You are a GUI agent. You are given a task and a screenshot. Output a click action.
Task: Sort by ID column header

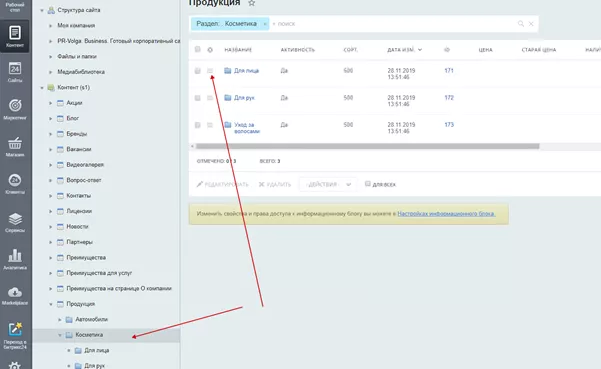[447, 50]
